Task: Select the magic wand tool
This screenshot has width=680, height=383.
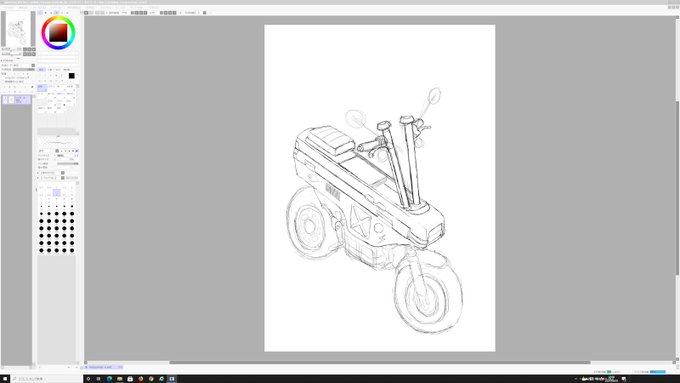Action: point(51,75)
